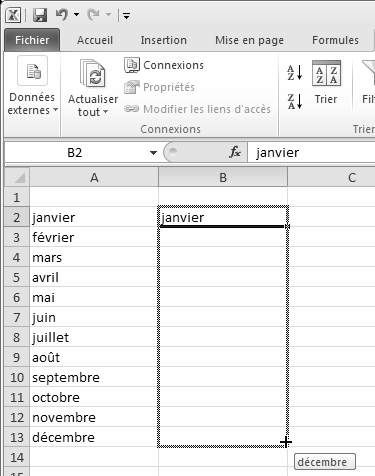Switch to the Mise en page tab
This screenshot has width=375, height=476.
(x=249, y=40)
